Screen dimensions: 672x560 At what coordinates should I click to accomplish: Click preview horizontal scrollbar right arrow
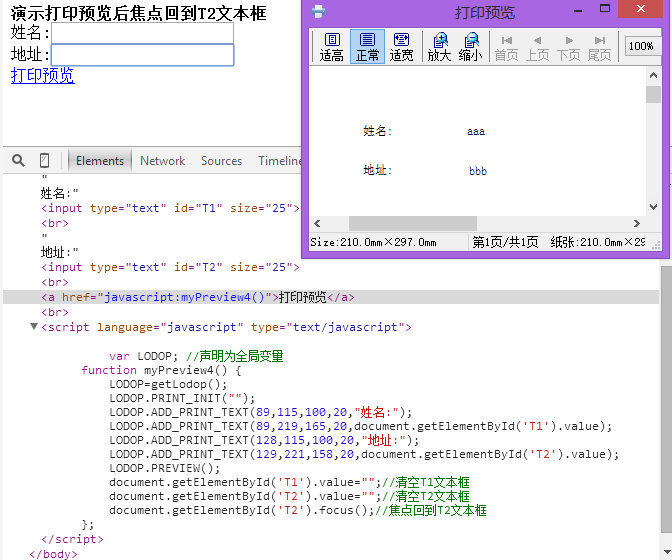(x=637, y=223)
